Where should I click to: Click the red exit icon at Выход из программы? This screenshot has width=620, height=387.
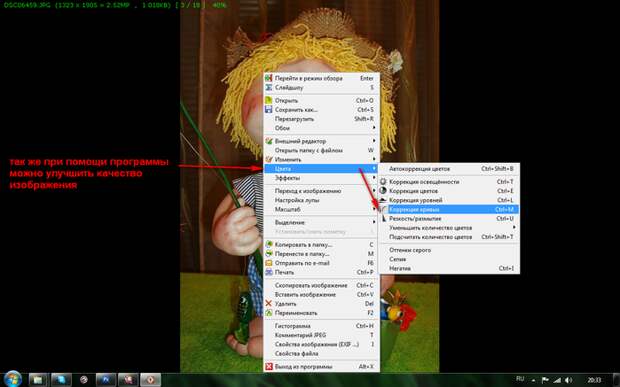click(x=268, y=366)
